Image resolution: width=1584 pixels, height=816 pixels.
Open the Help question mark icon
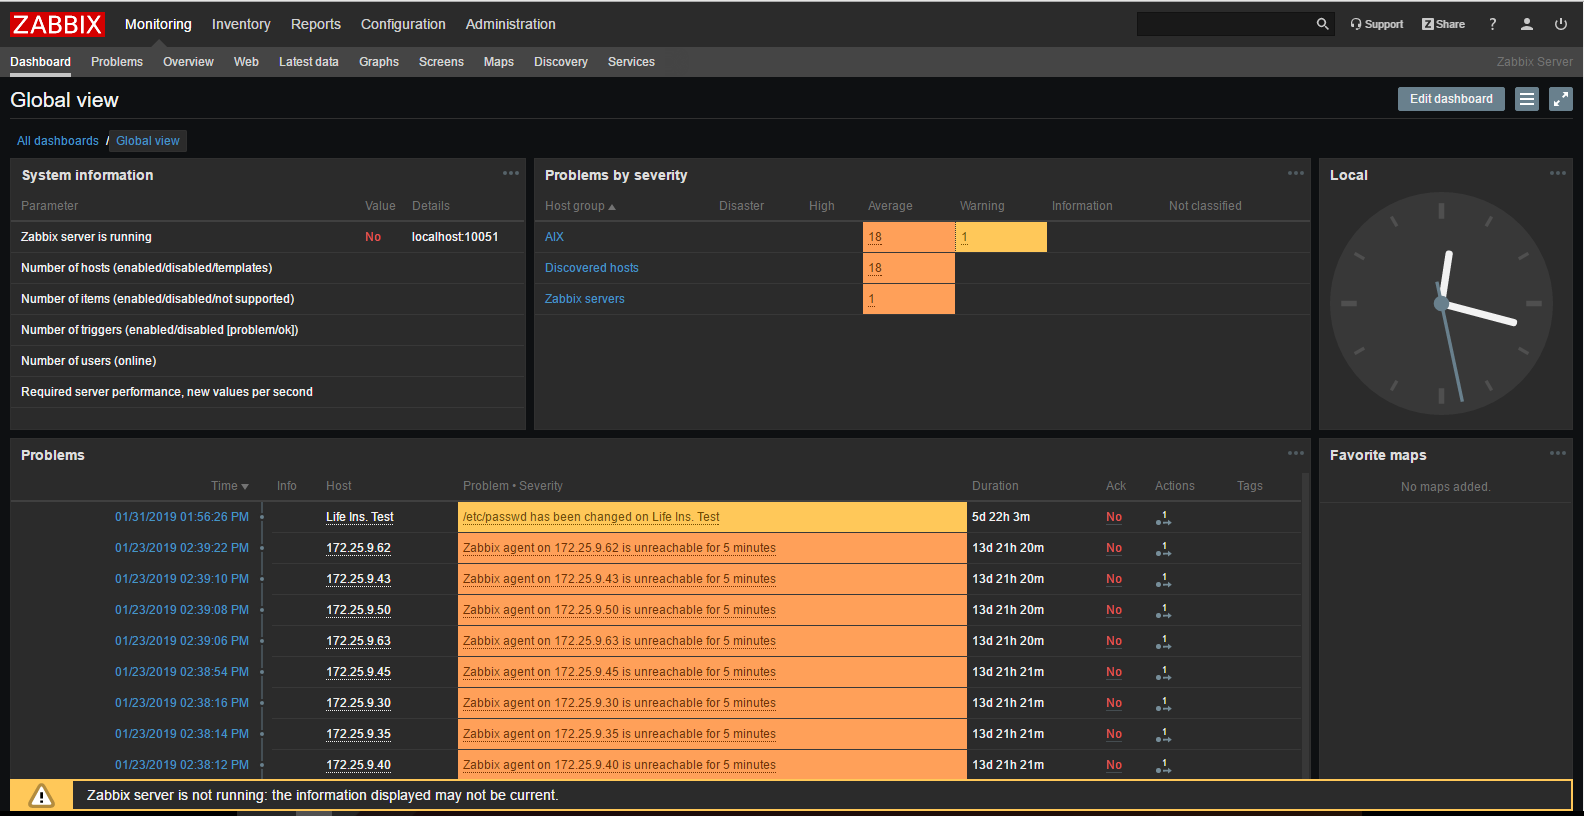coord(1492,24)
